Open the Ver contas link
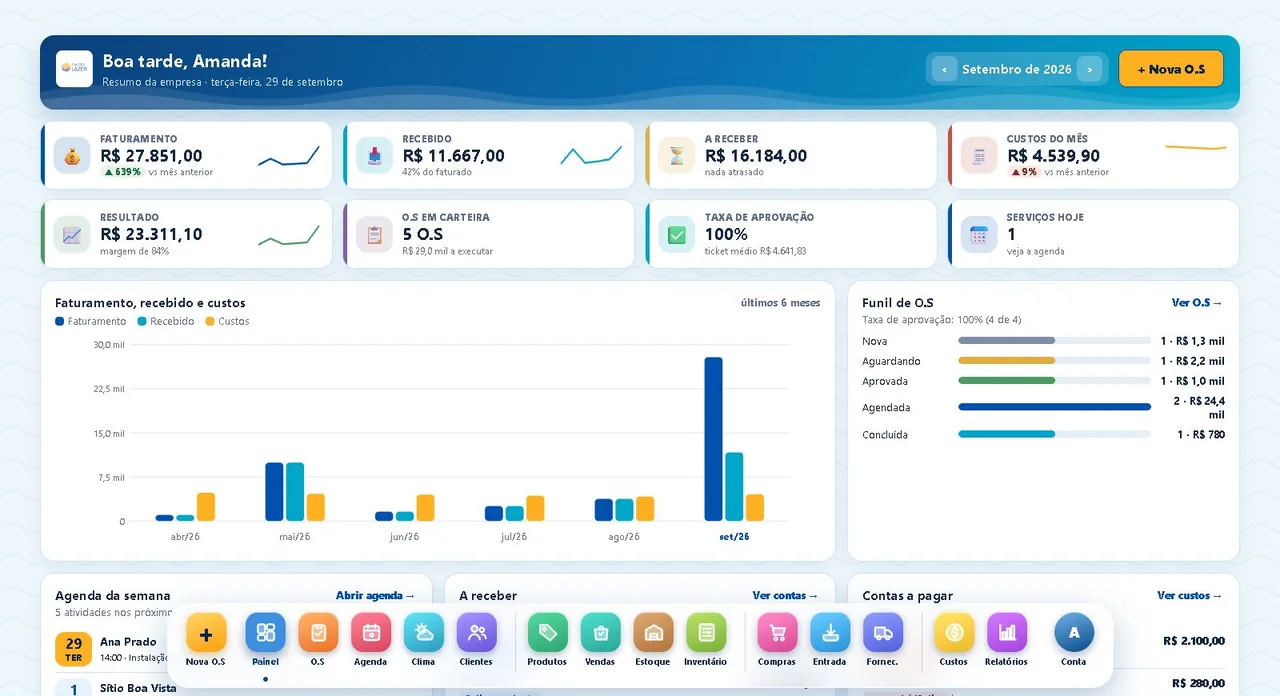1280x696 pixels. pyautogui.click(x=785, y=596)
